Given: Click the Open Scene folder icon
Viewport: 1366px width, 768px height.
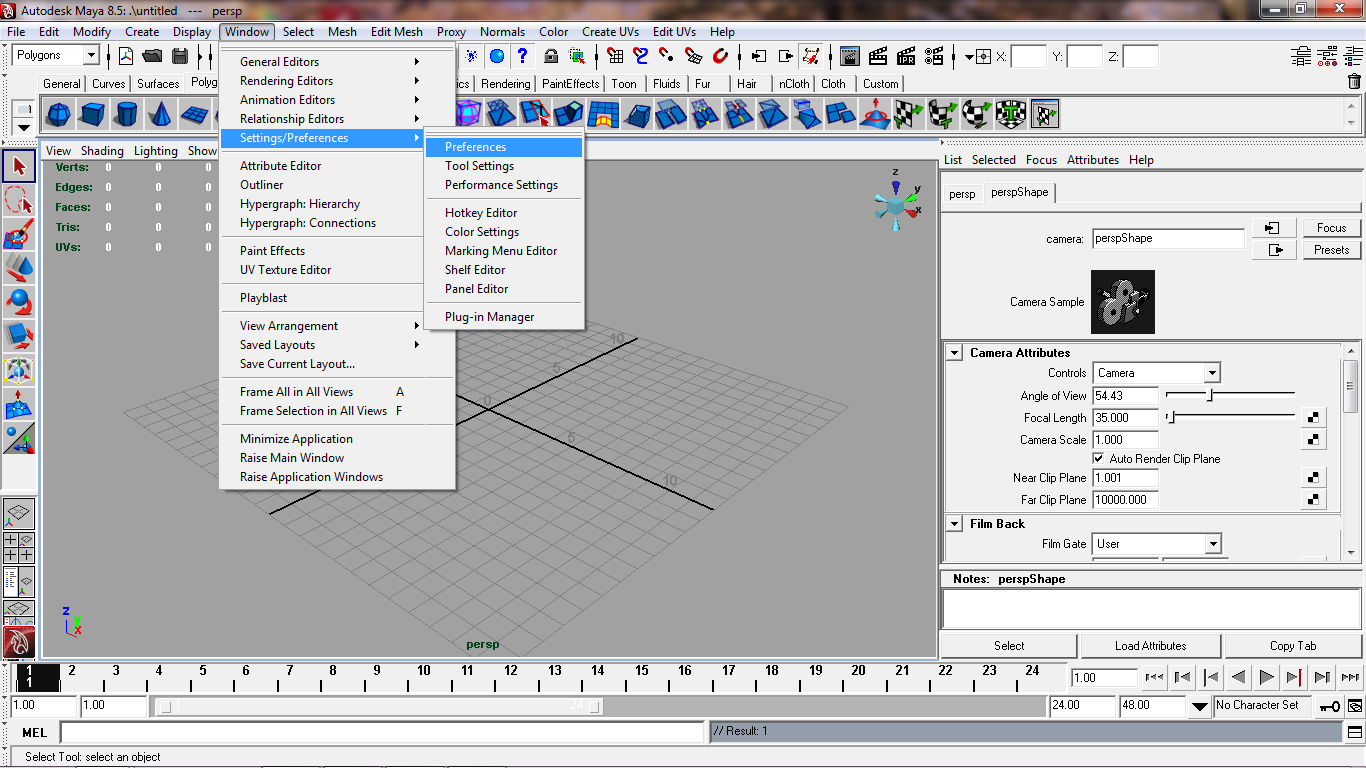Looking at the screenshot, I should click(152, 56).
